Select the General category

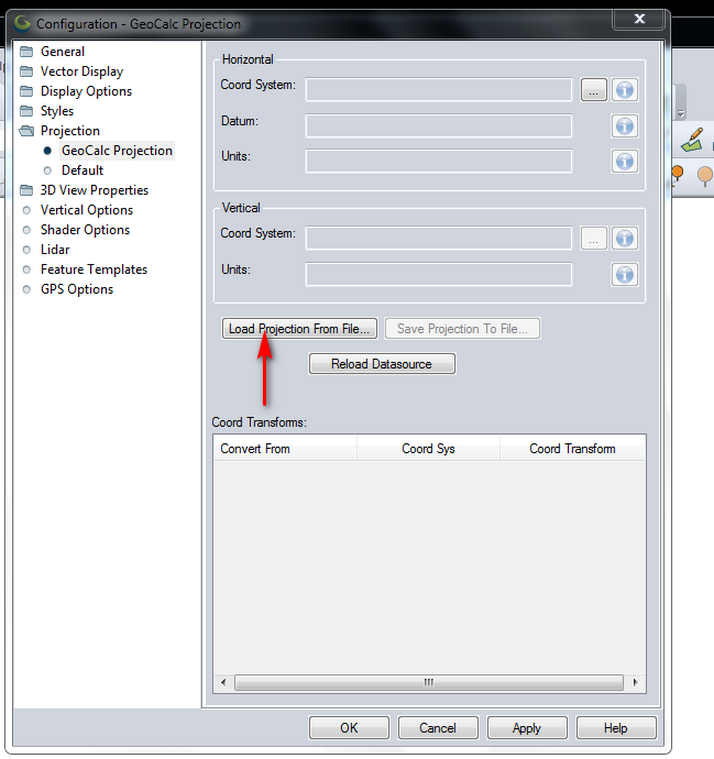[62, 51]
